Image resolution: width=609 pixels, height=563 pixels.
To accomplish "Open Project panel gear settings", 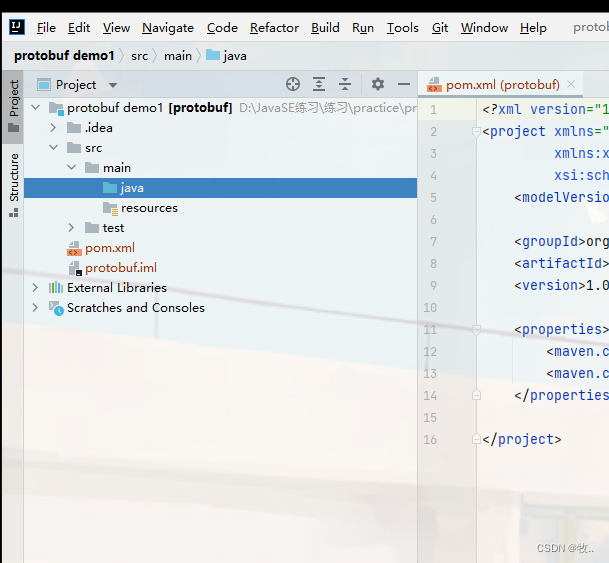I will pyautogui.click(x=378, y=84).
